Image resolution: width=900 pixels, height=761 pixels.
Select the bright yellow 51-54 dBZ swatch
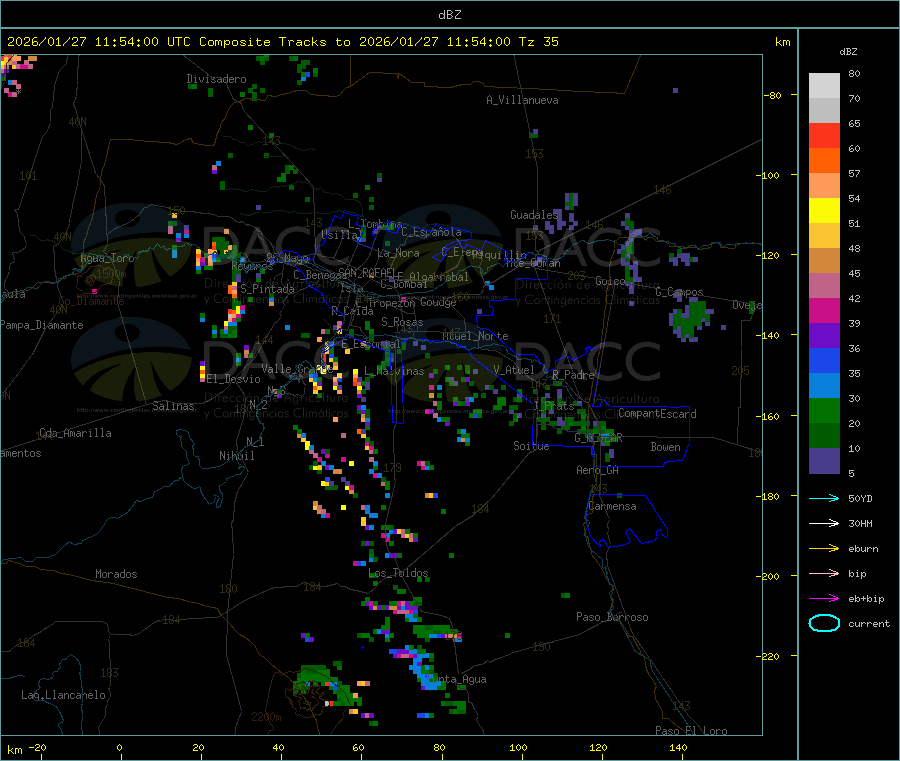coord(824,211)
